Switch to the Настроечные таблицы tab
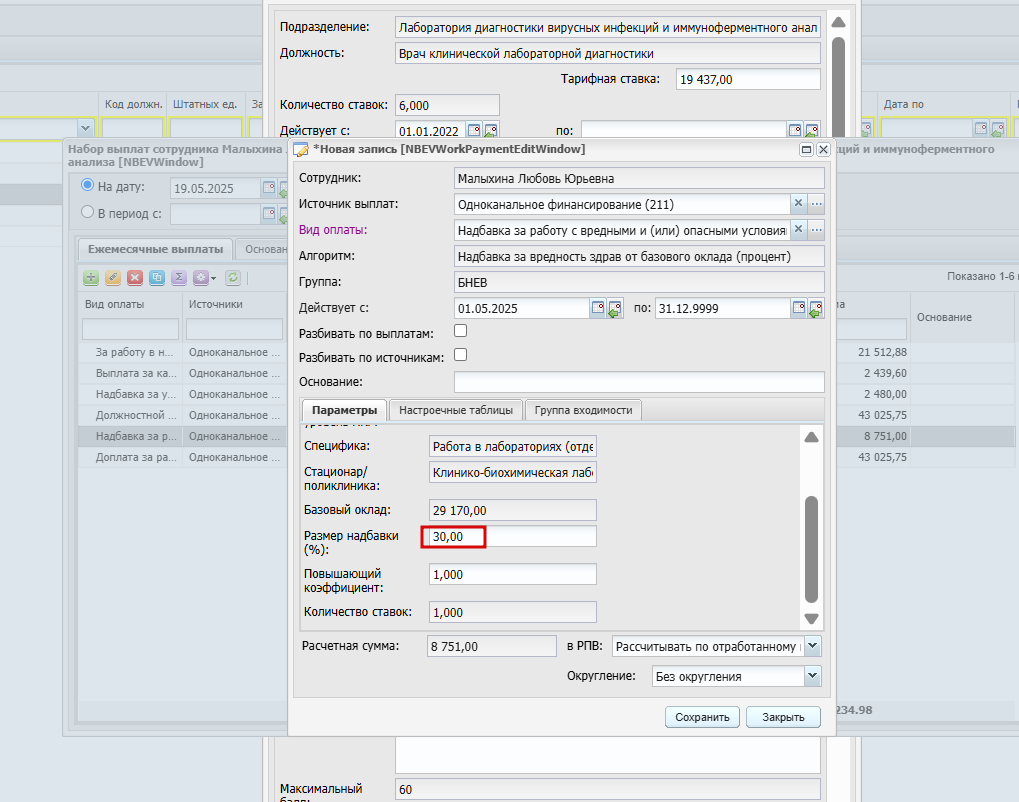1019x802 pixels. (456, 410)
